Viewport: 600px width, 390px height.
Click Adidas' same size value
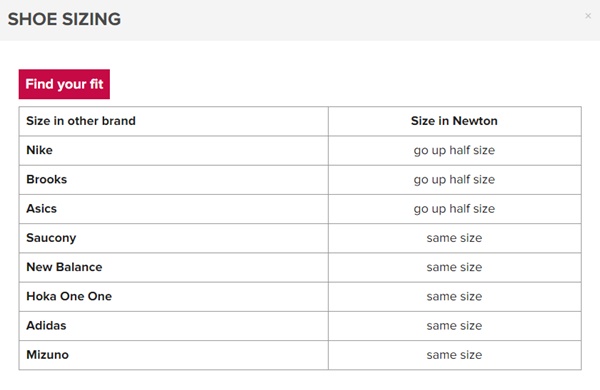point(454,326)
